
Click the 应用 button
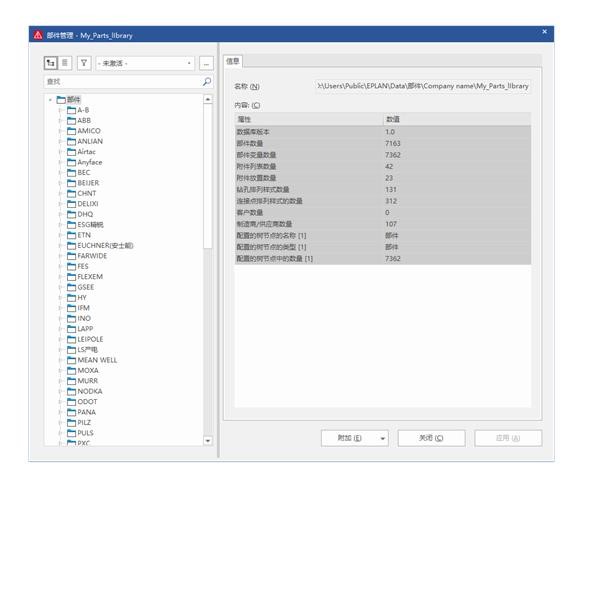tap(508, 438)
